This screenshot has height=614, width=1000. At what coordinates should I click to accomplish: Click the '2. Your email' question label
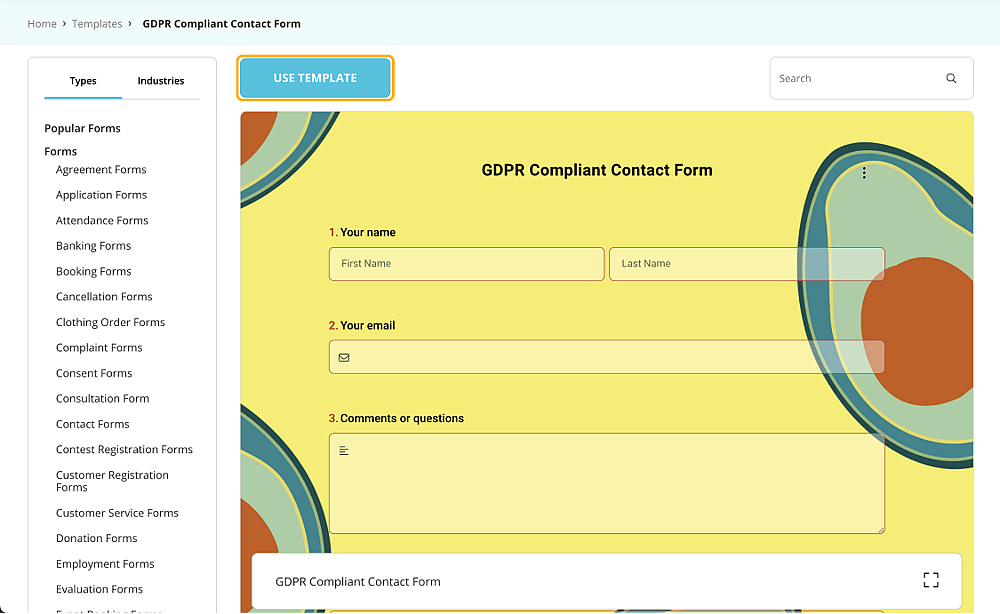pos(362,325)
